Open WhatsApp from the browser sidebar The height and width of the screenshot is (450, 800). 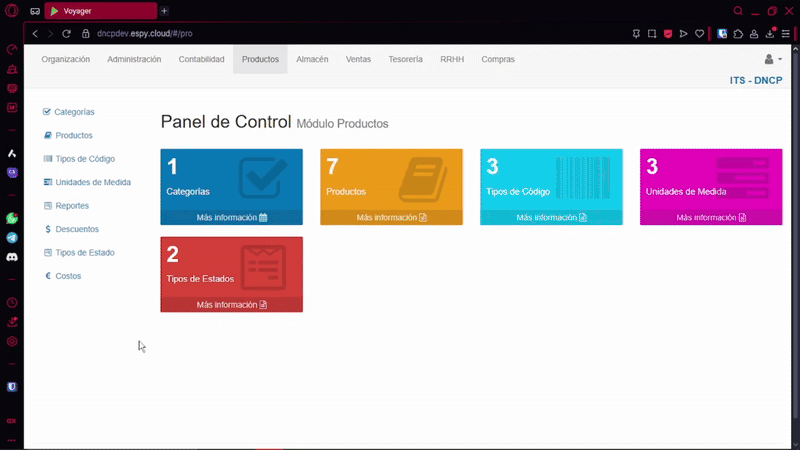pos(12,218)
